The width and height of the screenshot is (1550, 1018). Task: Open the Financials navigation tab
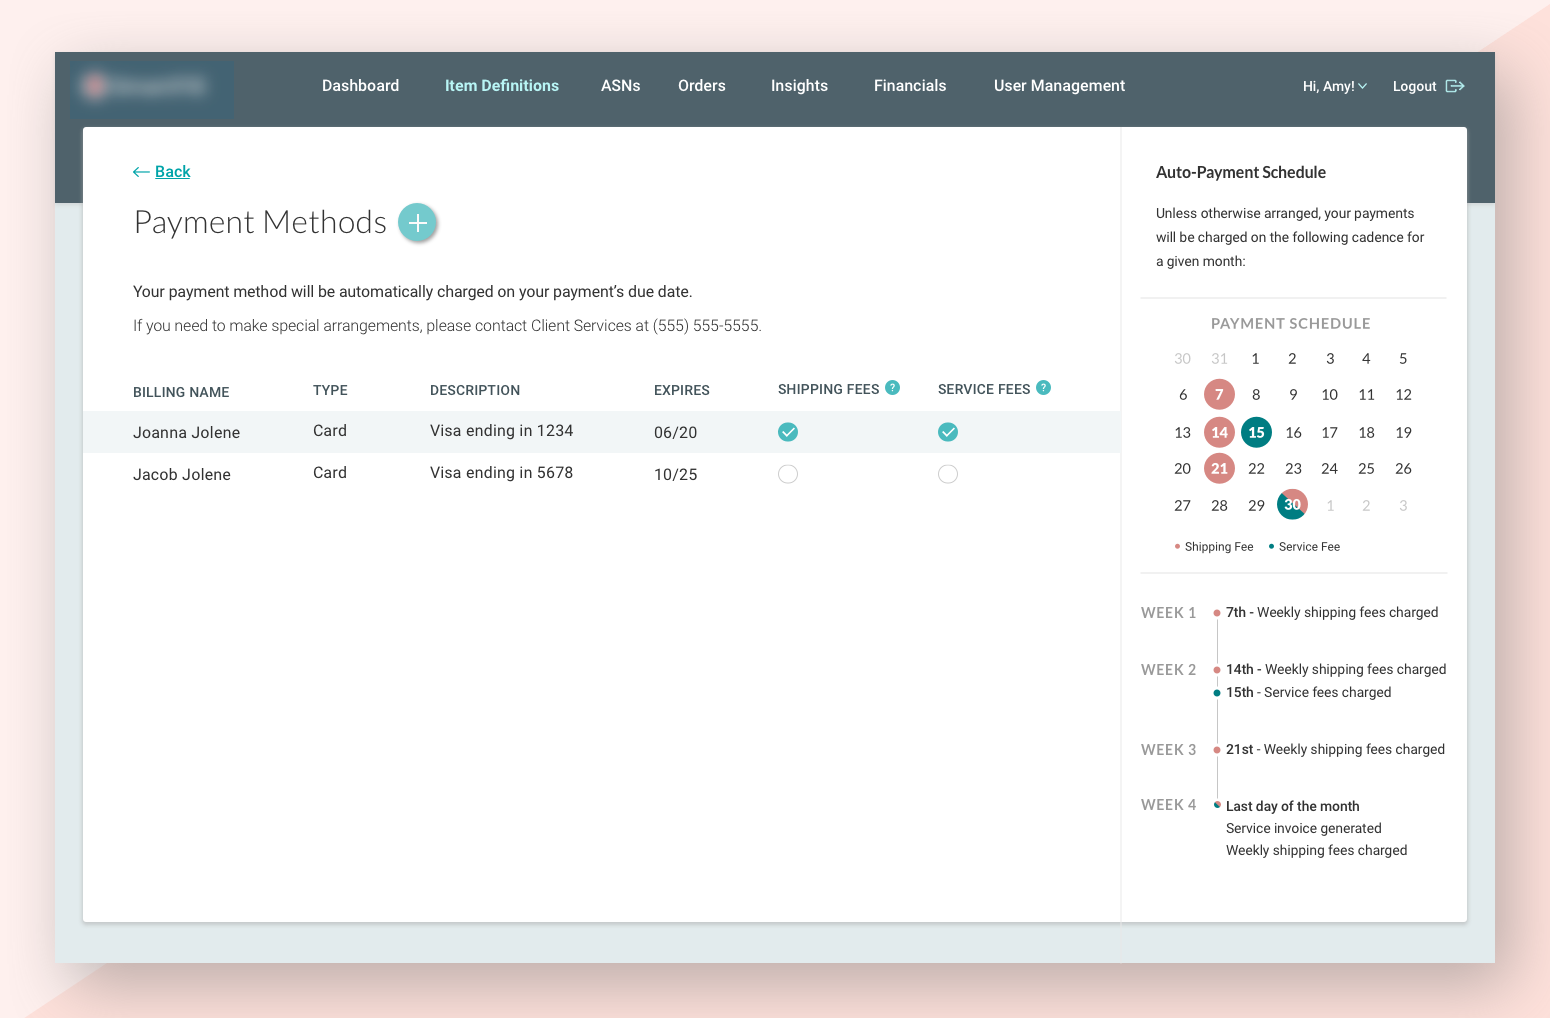pyautogui.click(x=909, y=86)
